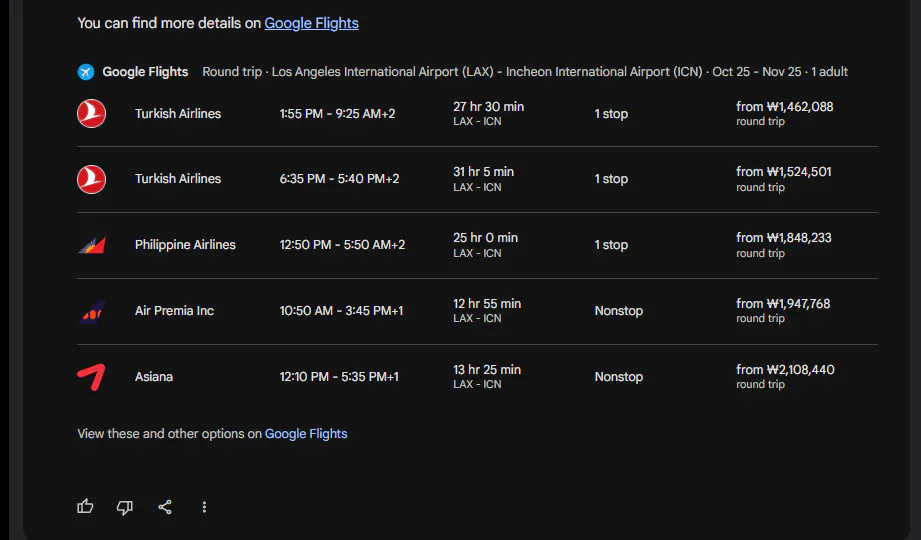The image size is (921, 540).
Task: Select the Turkish Airlines 6:35 PM flight
Action: point(337,179)
